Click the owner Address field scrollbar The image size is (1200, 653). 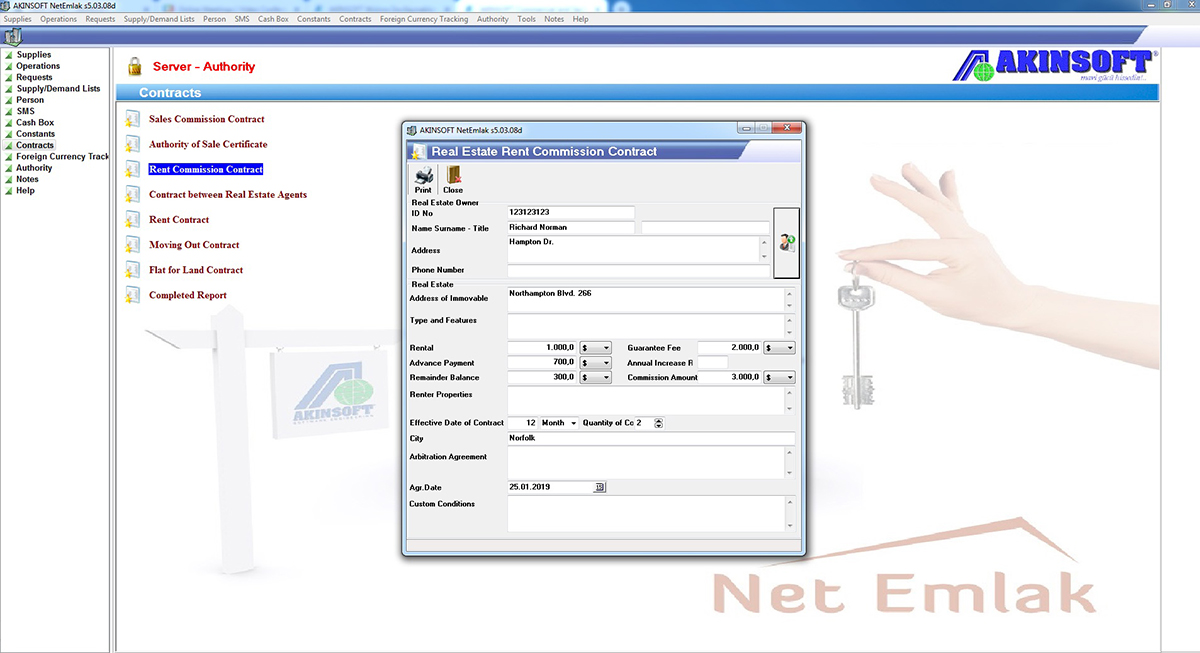point(765,250)
